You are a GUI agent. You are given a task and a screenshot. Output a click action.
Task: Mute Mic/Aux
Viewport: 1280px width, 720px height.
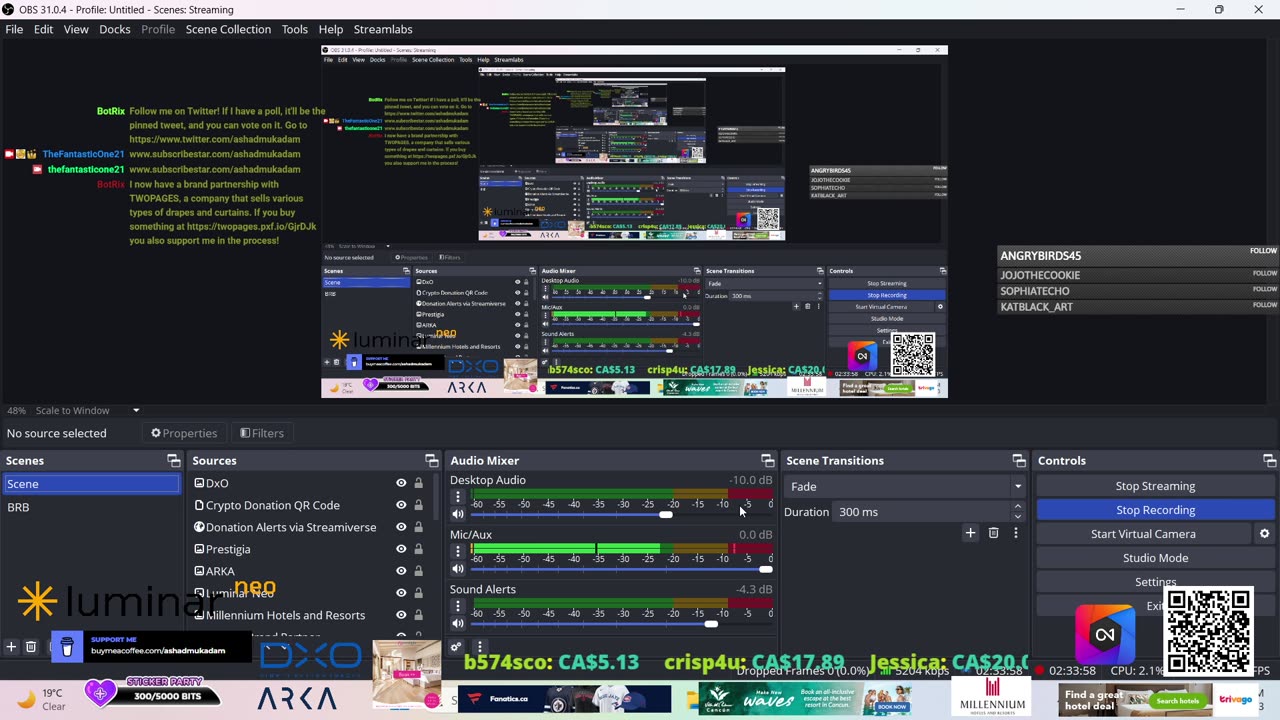(x=458, y=568)
